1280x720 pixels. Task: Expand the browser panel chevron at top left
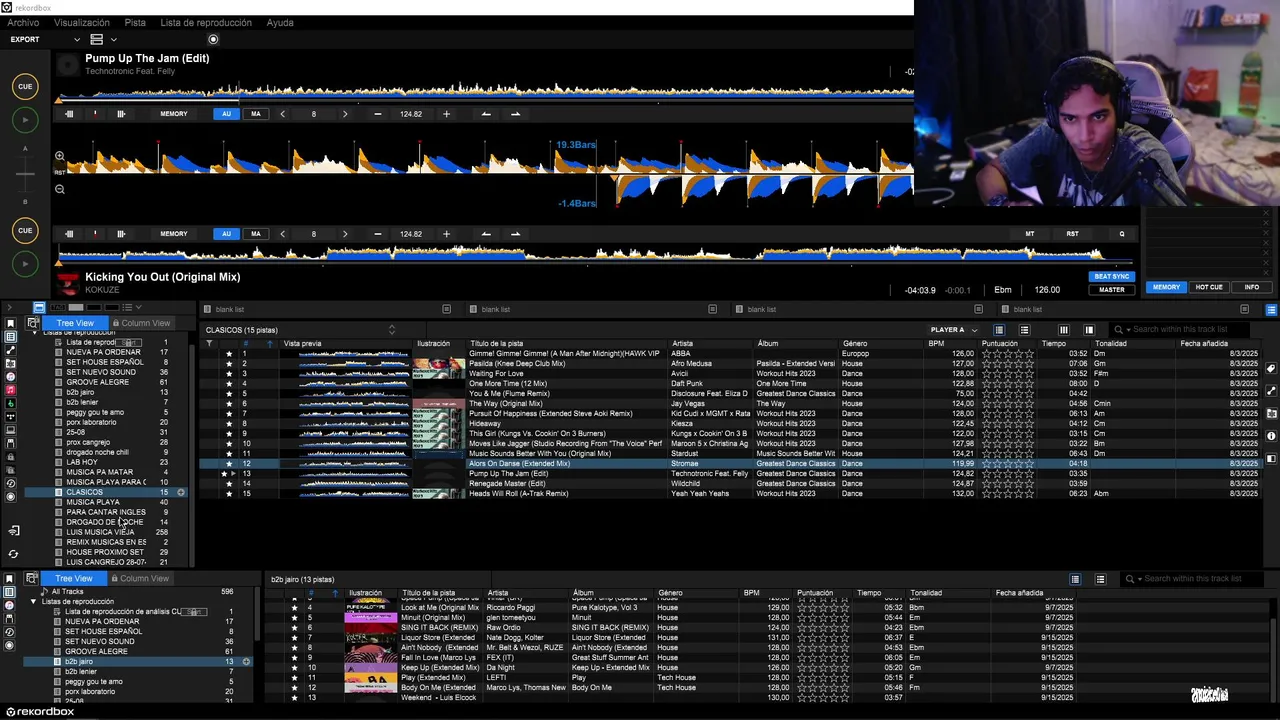pos(10,308)
